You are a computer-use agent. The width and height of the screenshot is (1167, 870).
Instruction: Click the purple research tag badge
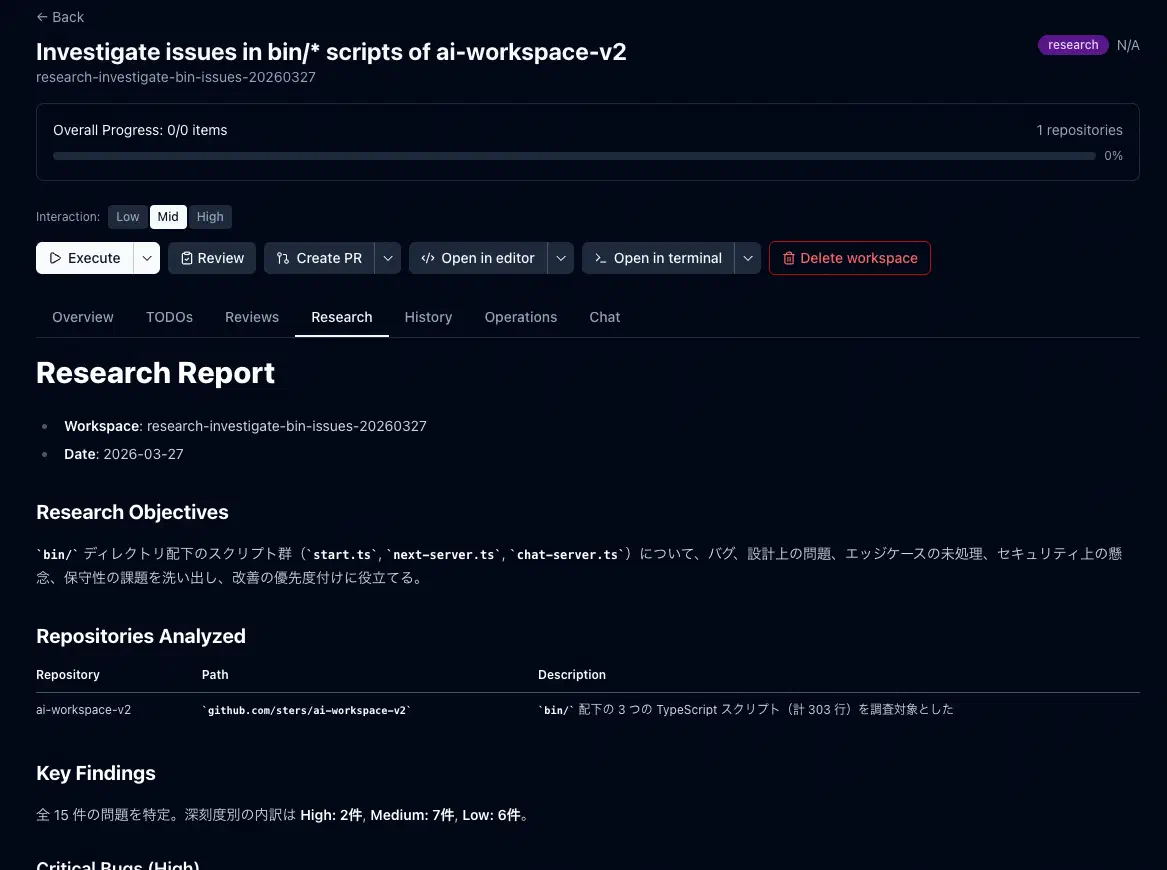tap(1073, 45)
